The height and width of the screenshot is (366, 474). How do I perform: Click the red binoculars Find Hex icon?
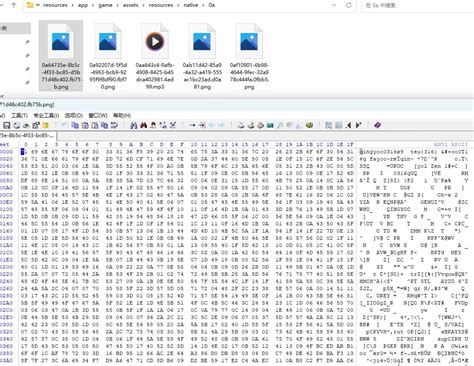coord(144,125)
